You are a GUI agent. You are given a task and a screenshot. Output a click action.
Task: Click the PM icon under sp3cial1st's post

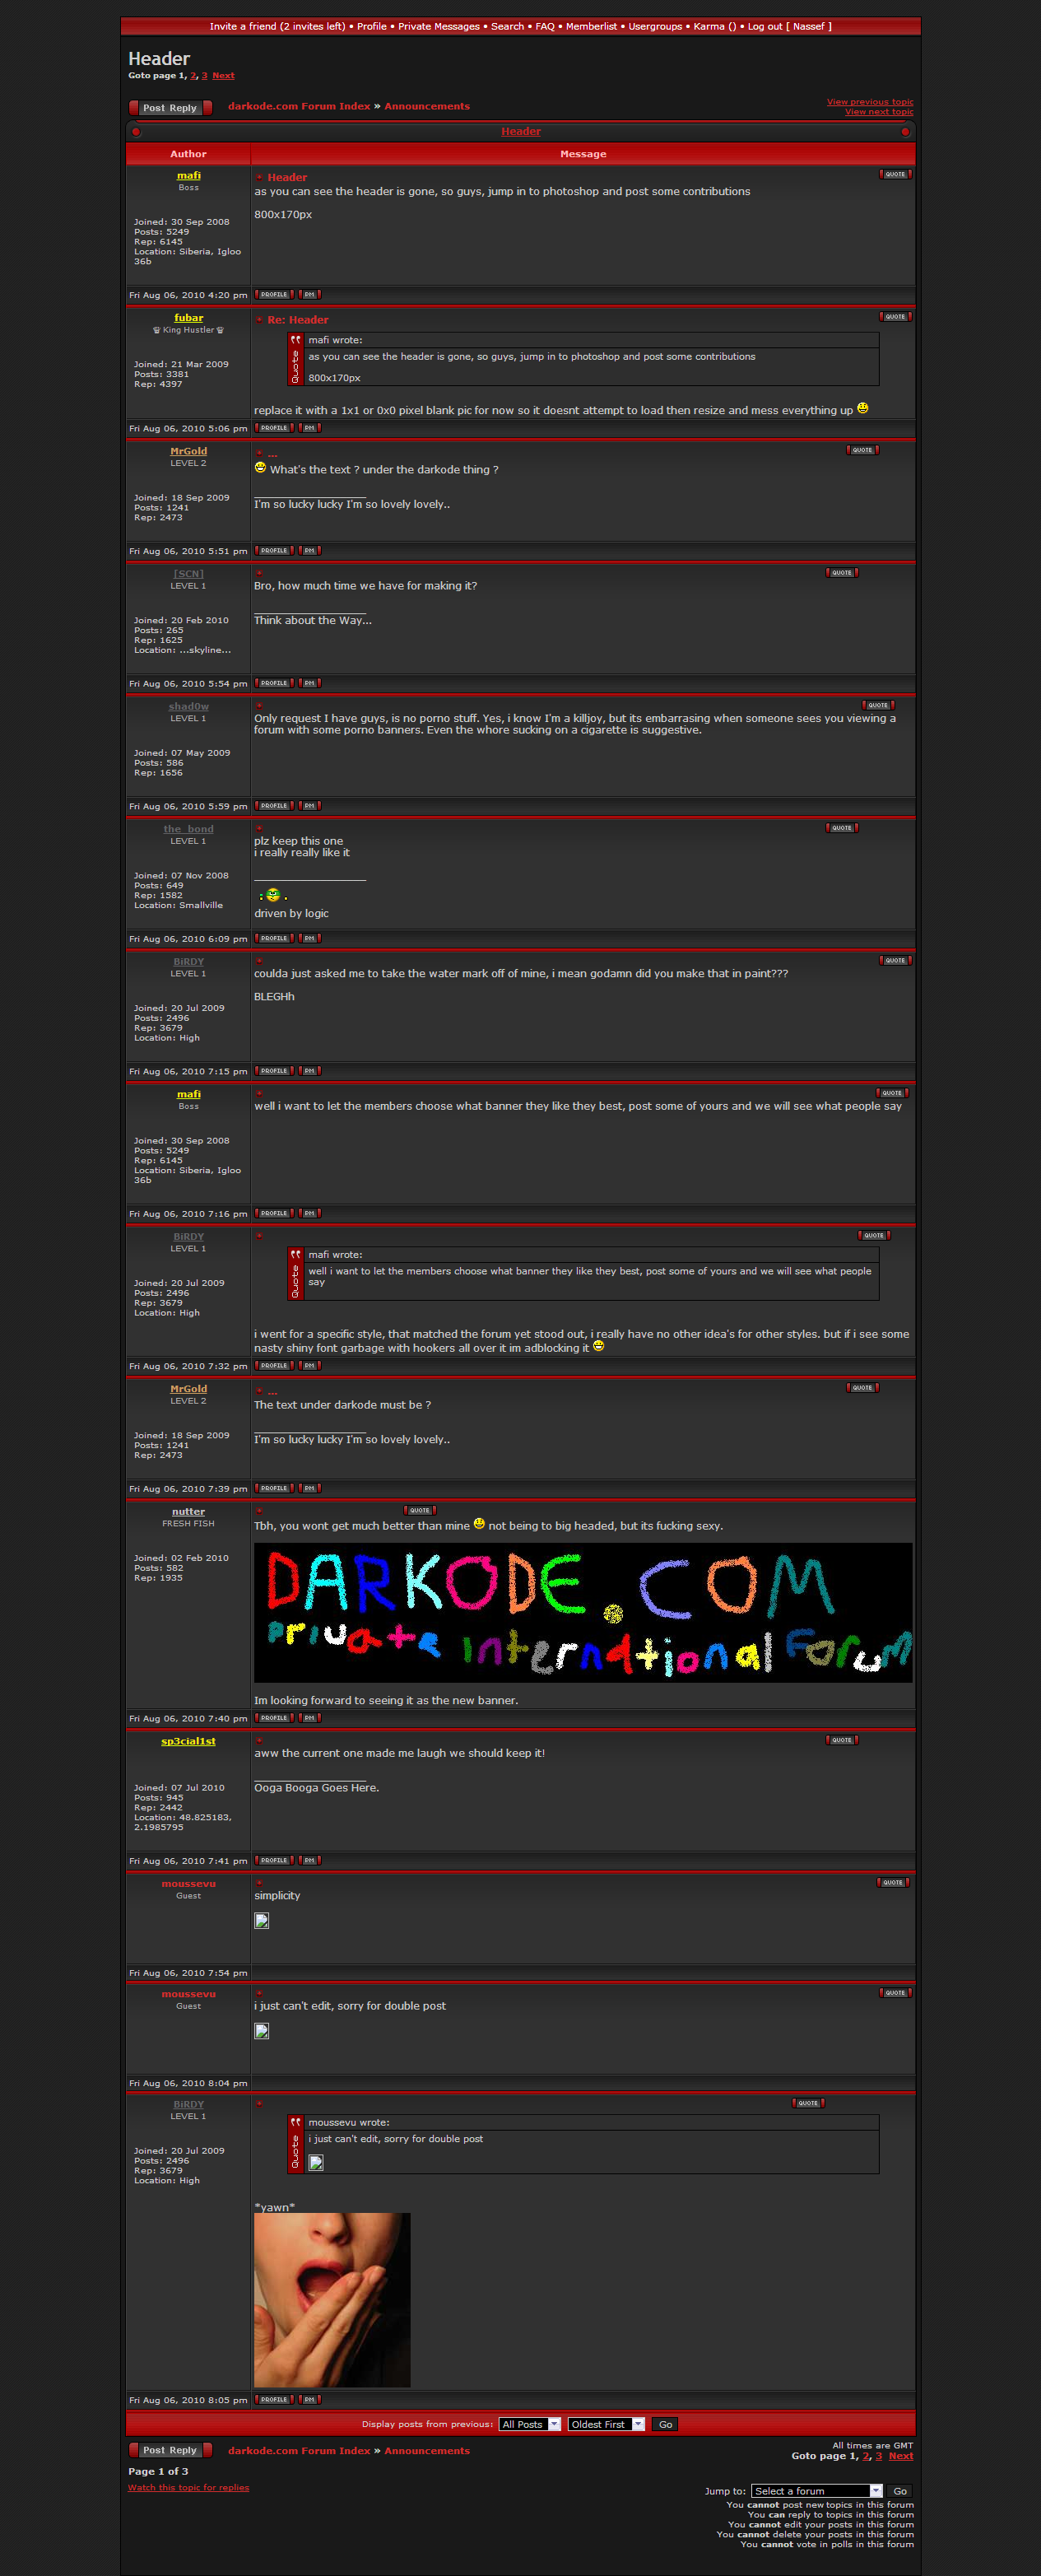(x=310, y=1860)
